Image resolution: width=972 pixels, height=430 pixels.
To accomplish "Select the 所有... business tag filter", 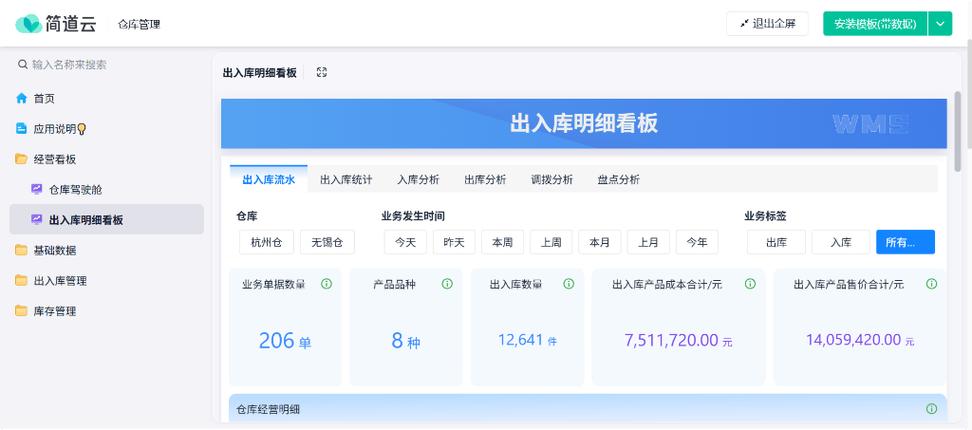I will click(905, 242).
